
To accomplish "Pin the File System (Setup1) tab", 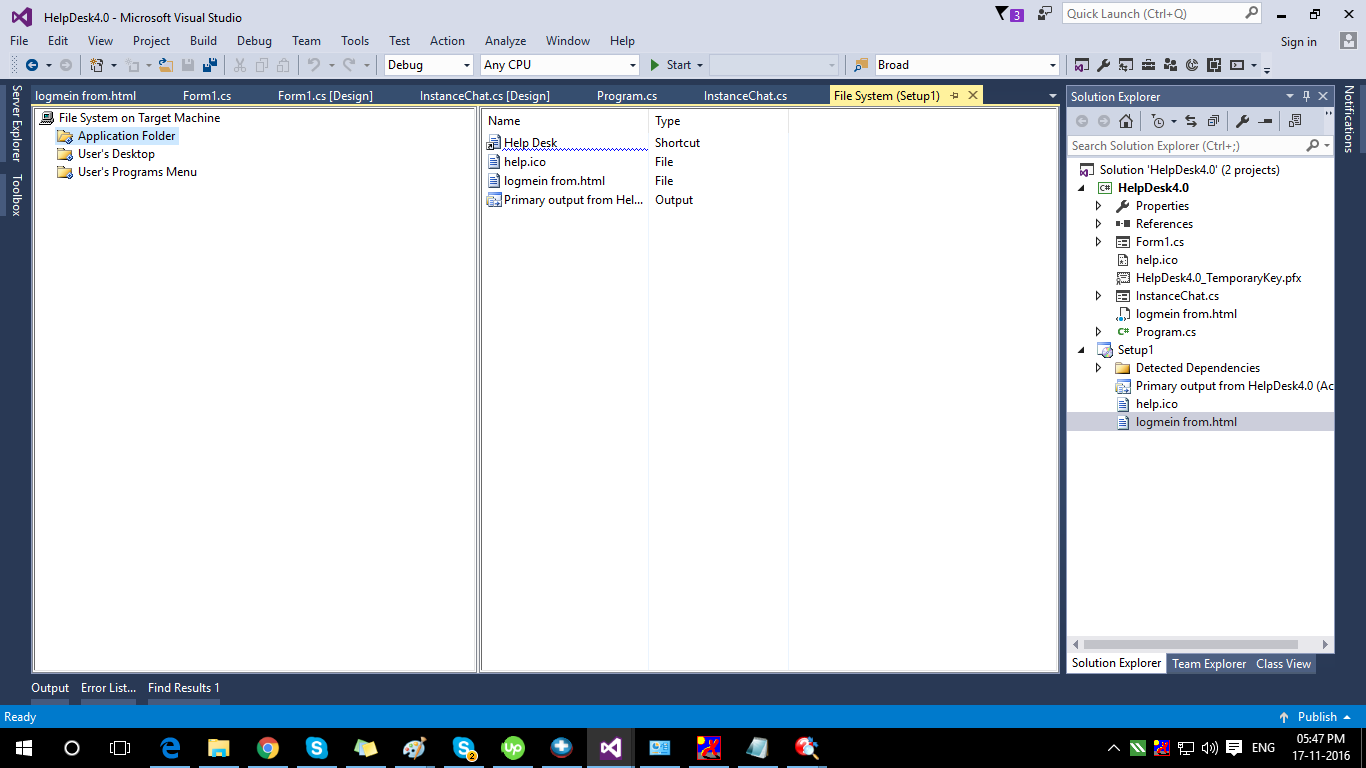I will tap(954, 96).
